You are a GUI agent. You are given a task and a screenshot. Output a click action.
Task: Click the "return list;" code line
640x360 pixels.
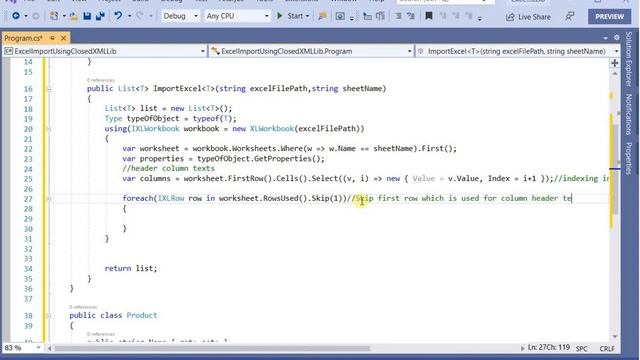[131, 269]
